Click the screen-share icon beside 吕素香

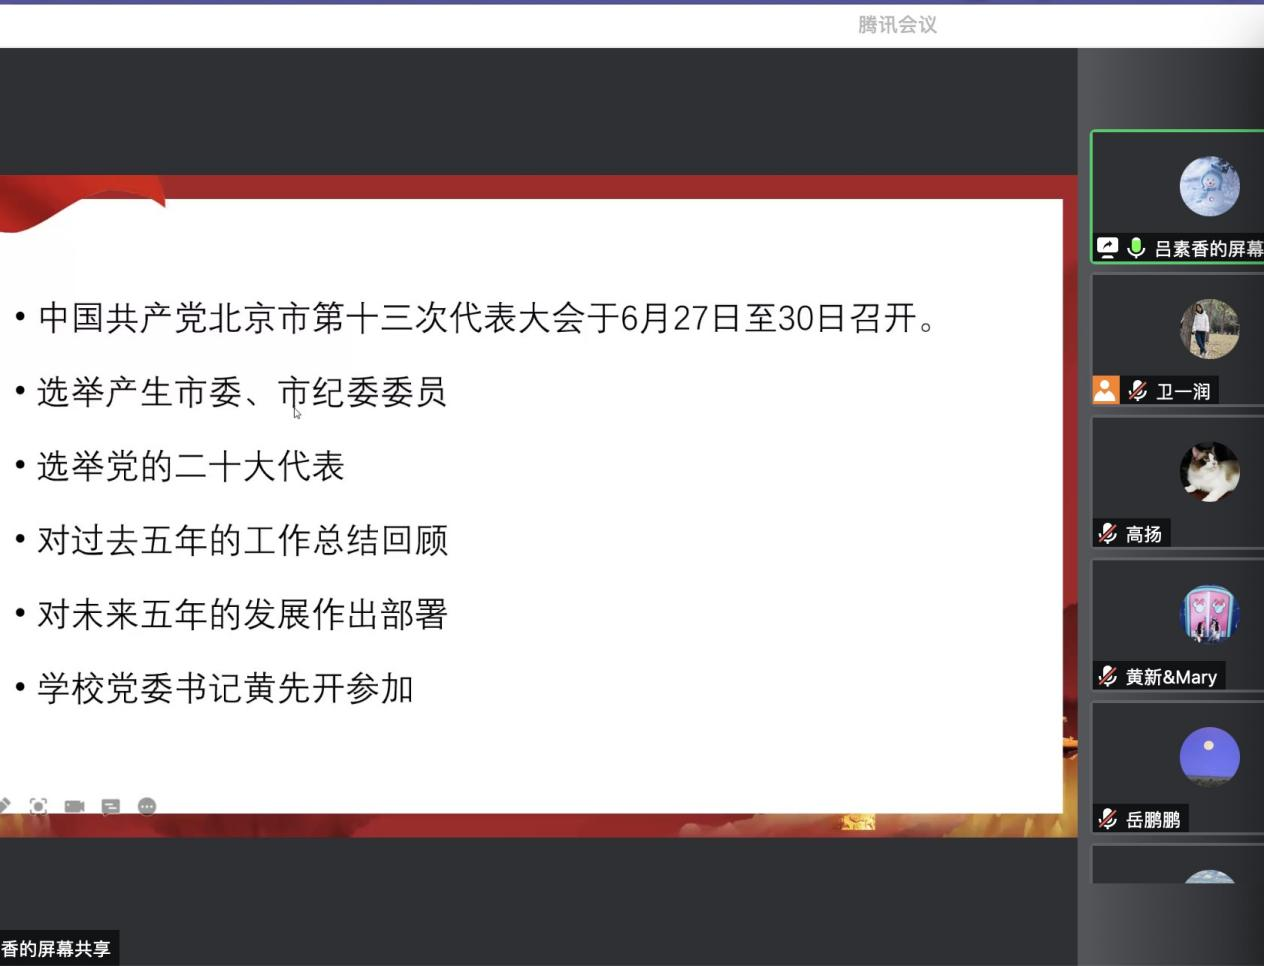coord(1107,248)
